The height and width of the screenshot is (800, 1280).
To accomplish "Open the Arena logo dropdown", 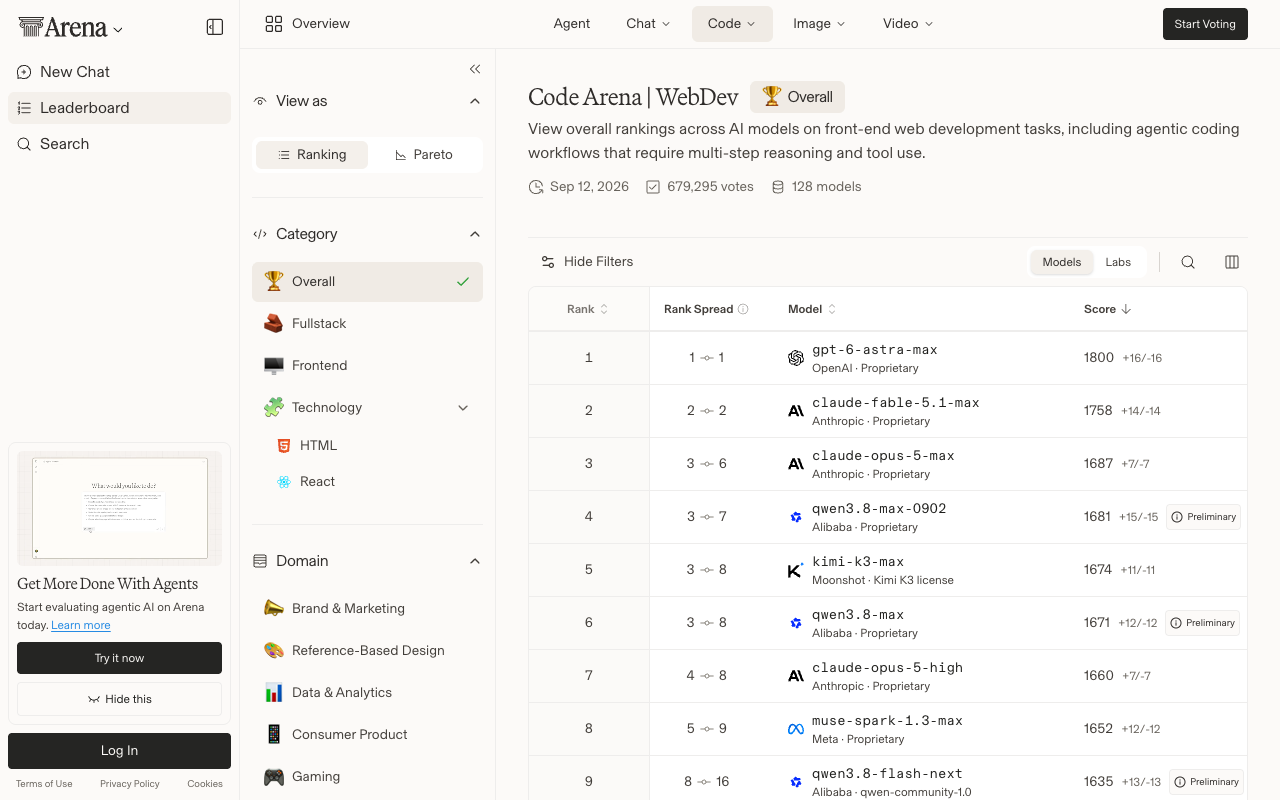I will click(71, 28).
